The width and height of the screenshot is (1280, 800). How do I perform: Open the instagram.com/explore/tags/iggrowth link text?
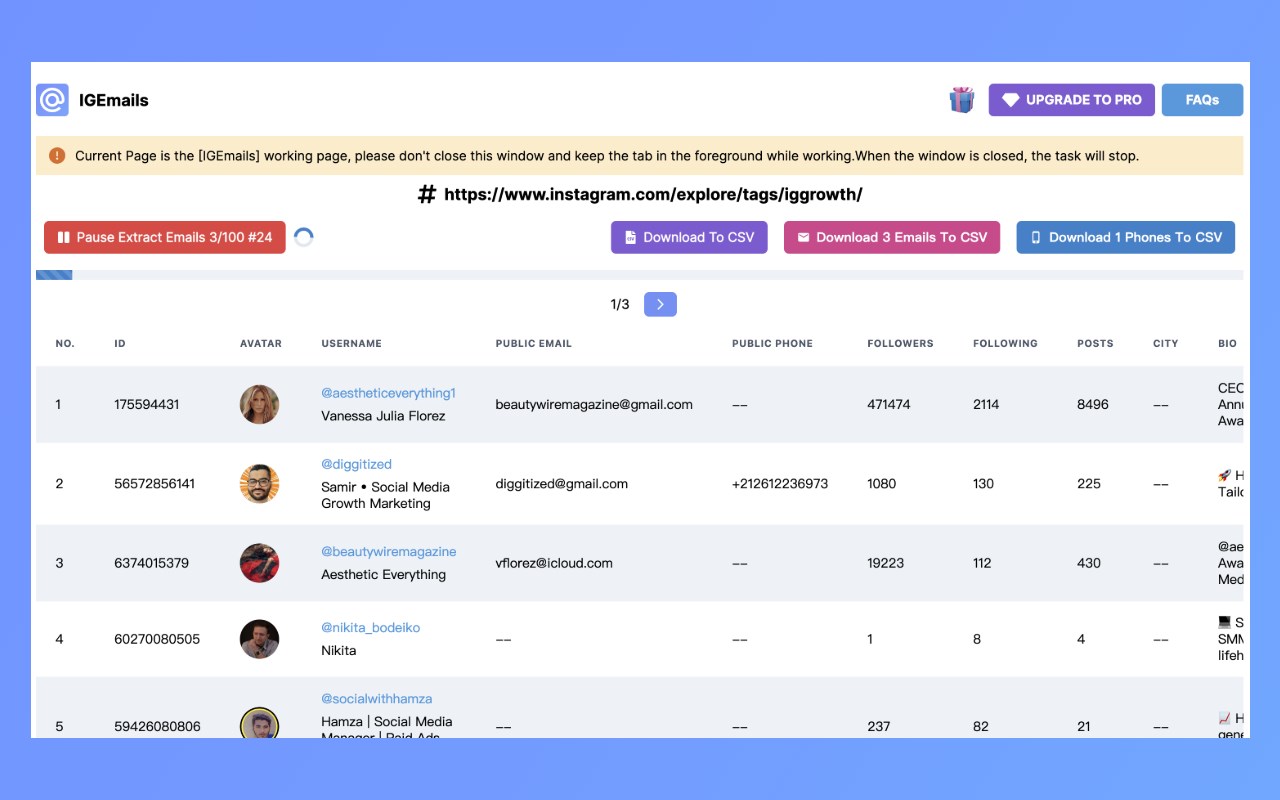[x=653, y=194]
